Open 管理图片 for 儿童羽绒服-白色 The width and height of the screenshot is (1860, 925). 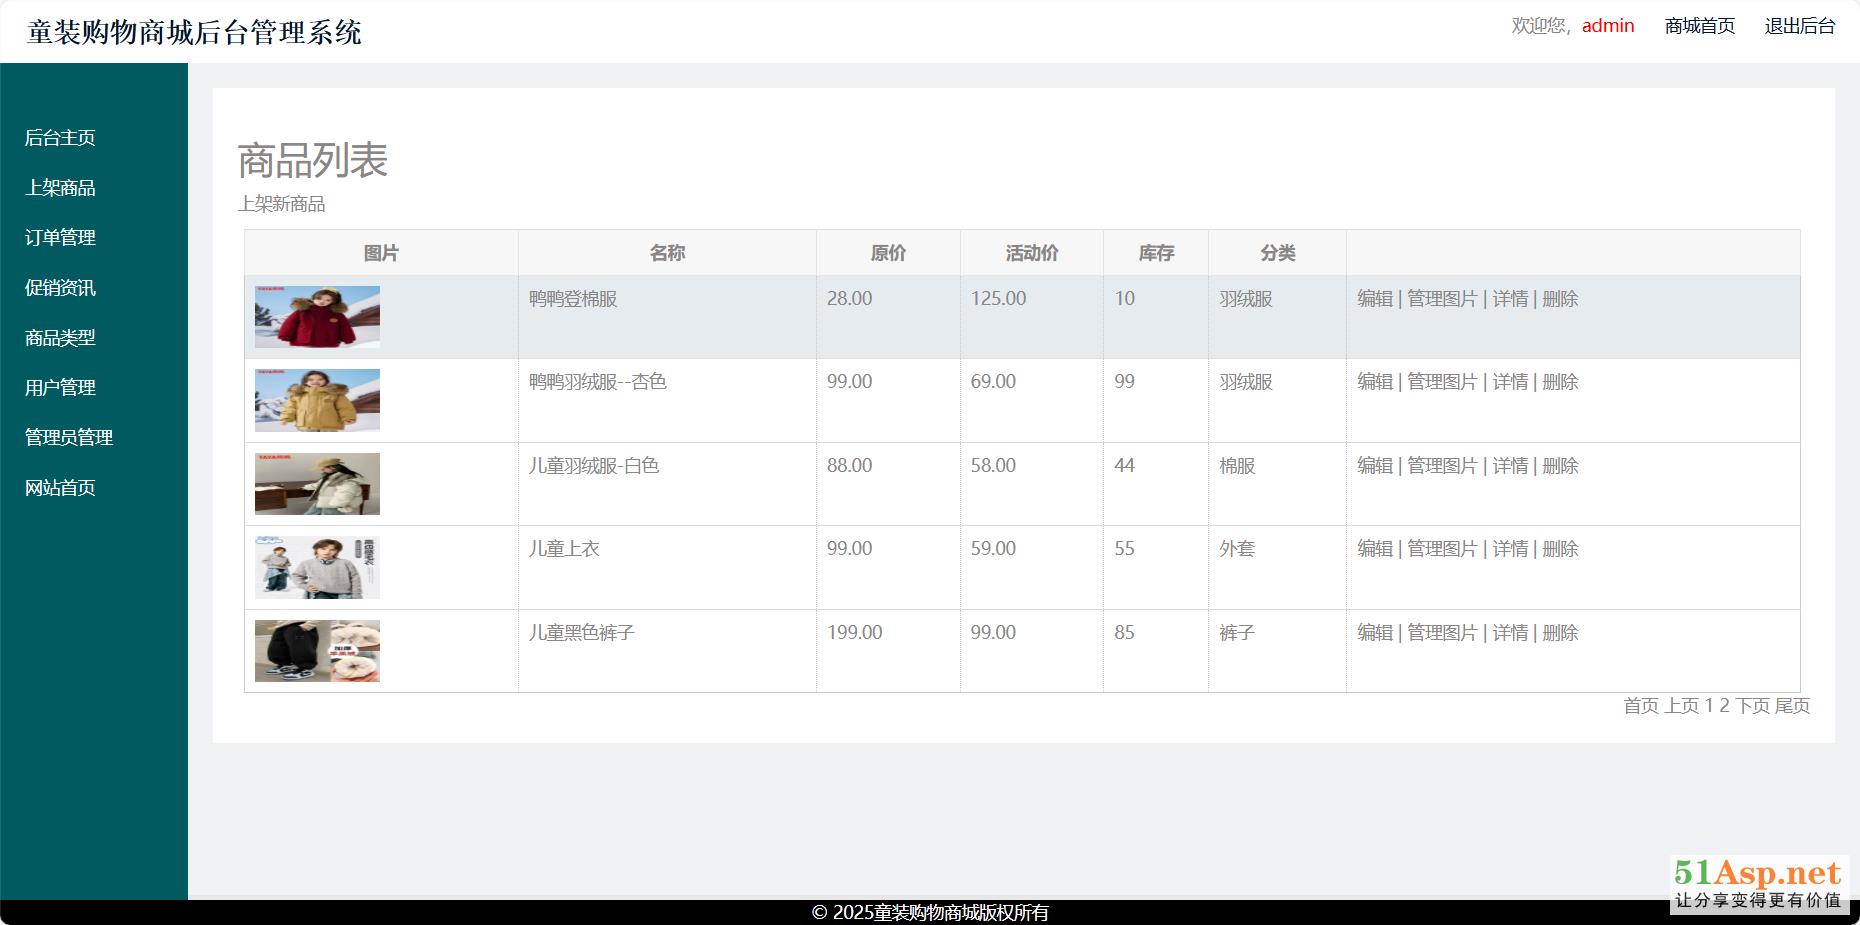pos(1441,466)
